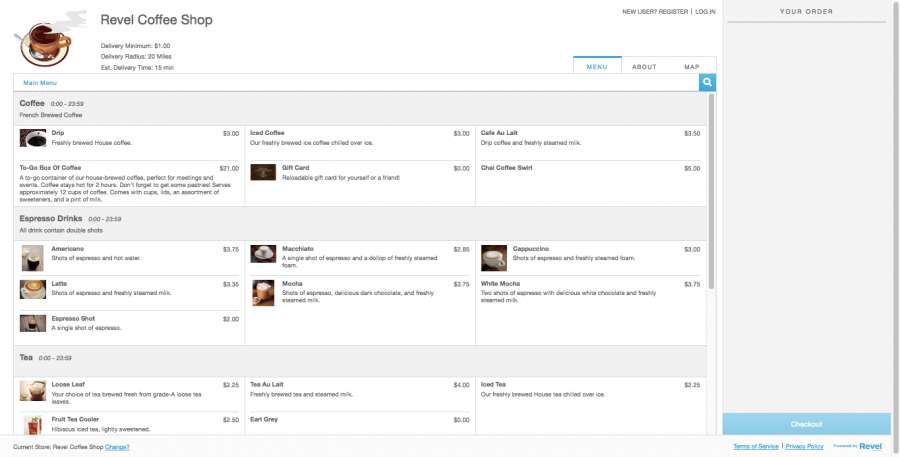Open the Map tab
The width and height of the screenshot is (900, 457).
[692, 67]
